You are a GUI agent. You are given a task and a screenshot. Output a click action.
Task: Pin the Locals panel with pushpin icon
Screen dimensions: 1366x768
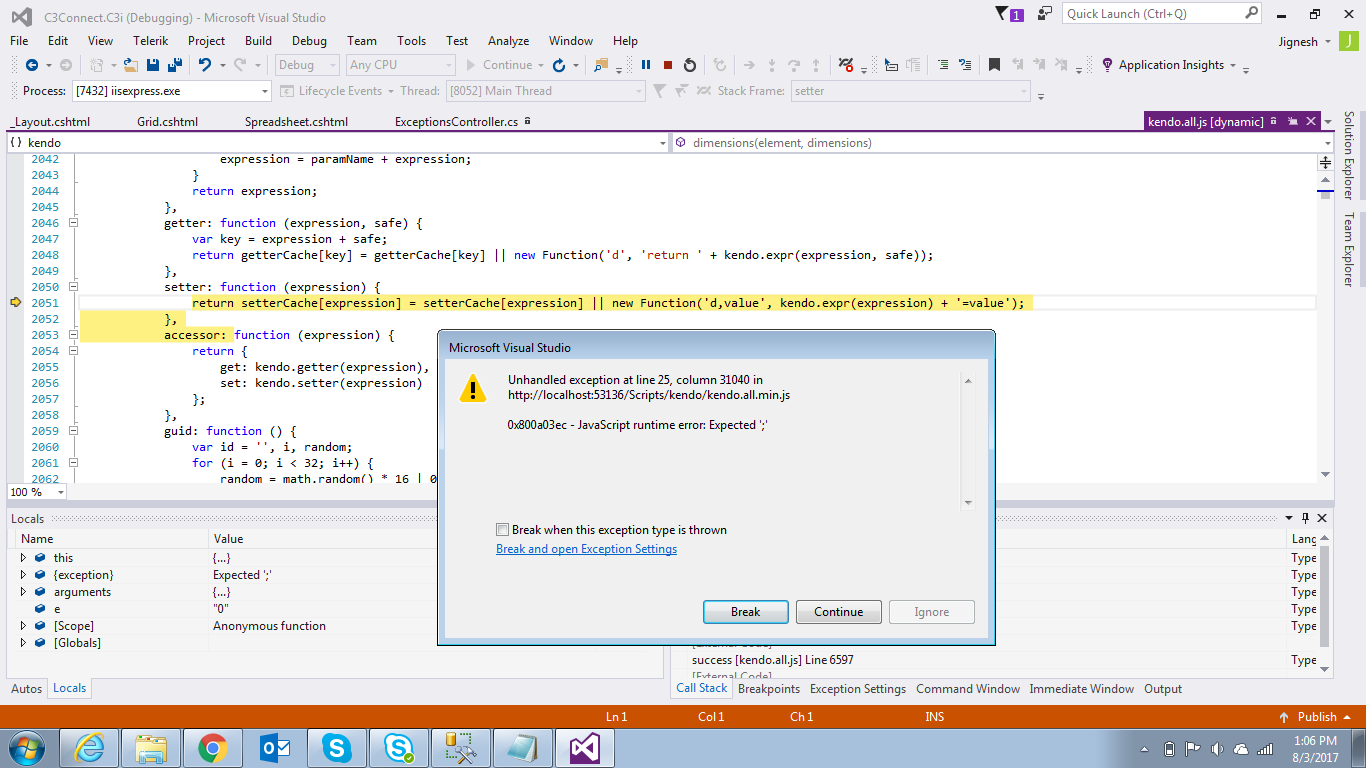pos(1305,518)
